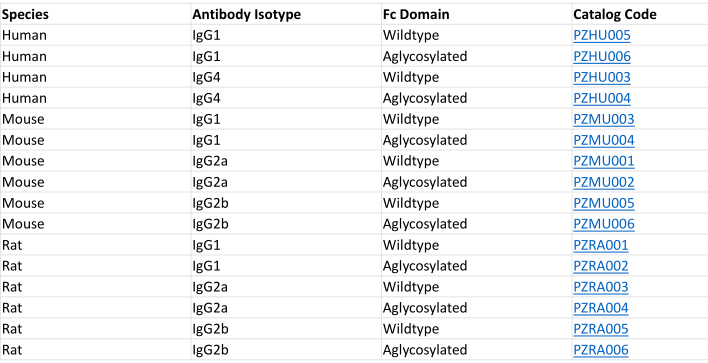The width and height of the screenshot is (708, 363).
Task: Open the PZRA005 catalog link
Action: [601, 329]
